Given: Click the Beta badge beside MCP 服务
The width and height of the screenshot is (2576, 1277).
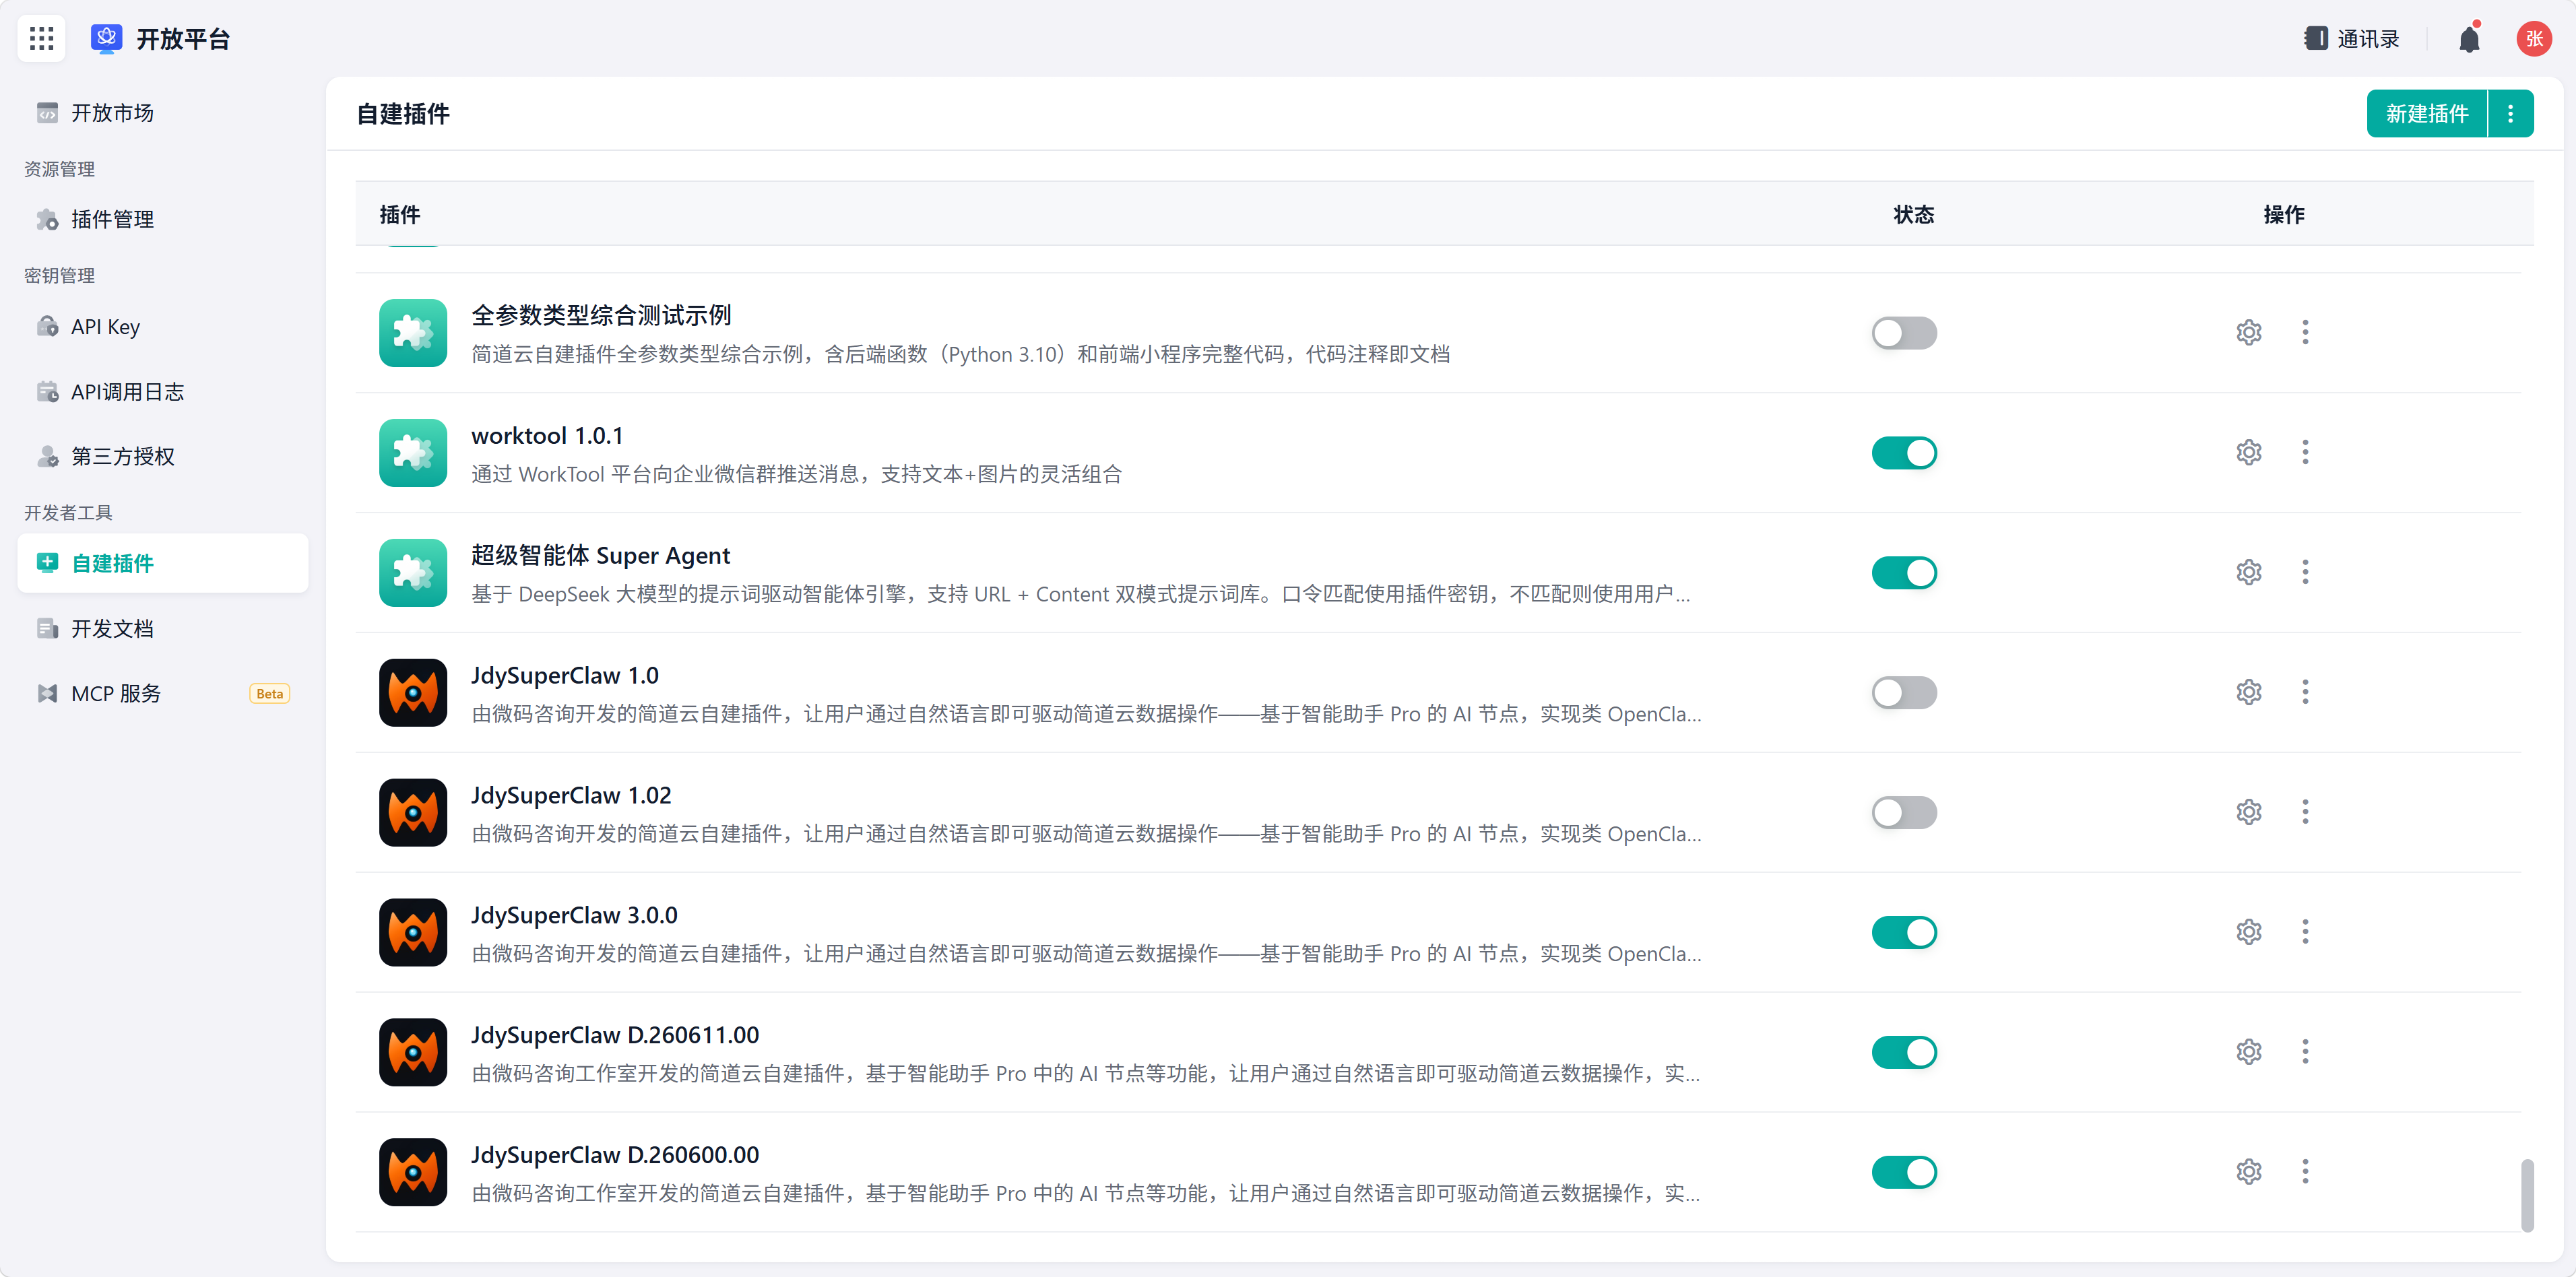Looking at the screenshot, I should [x=269, y=694].
